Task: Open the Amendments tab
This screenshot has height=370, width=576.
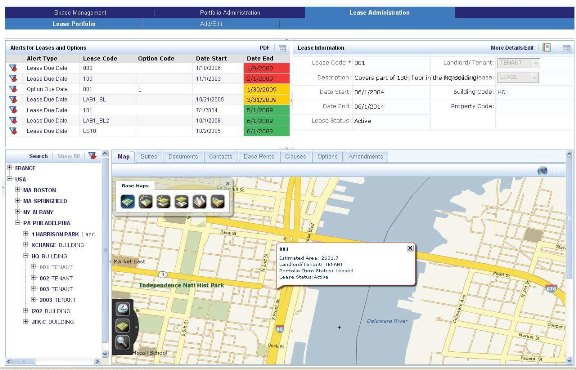Action: [x=366, y=157]
